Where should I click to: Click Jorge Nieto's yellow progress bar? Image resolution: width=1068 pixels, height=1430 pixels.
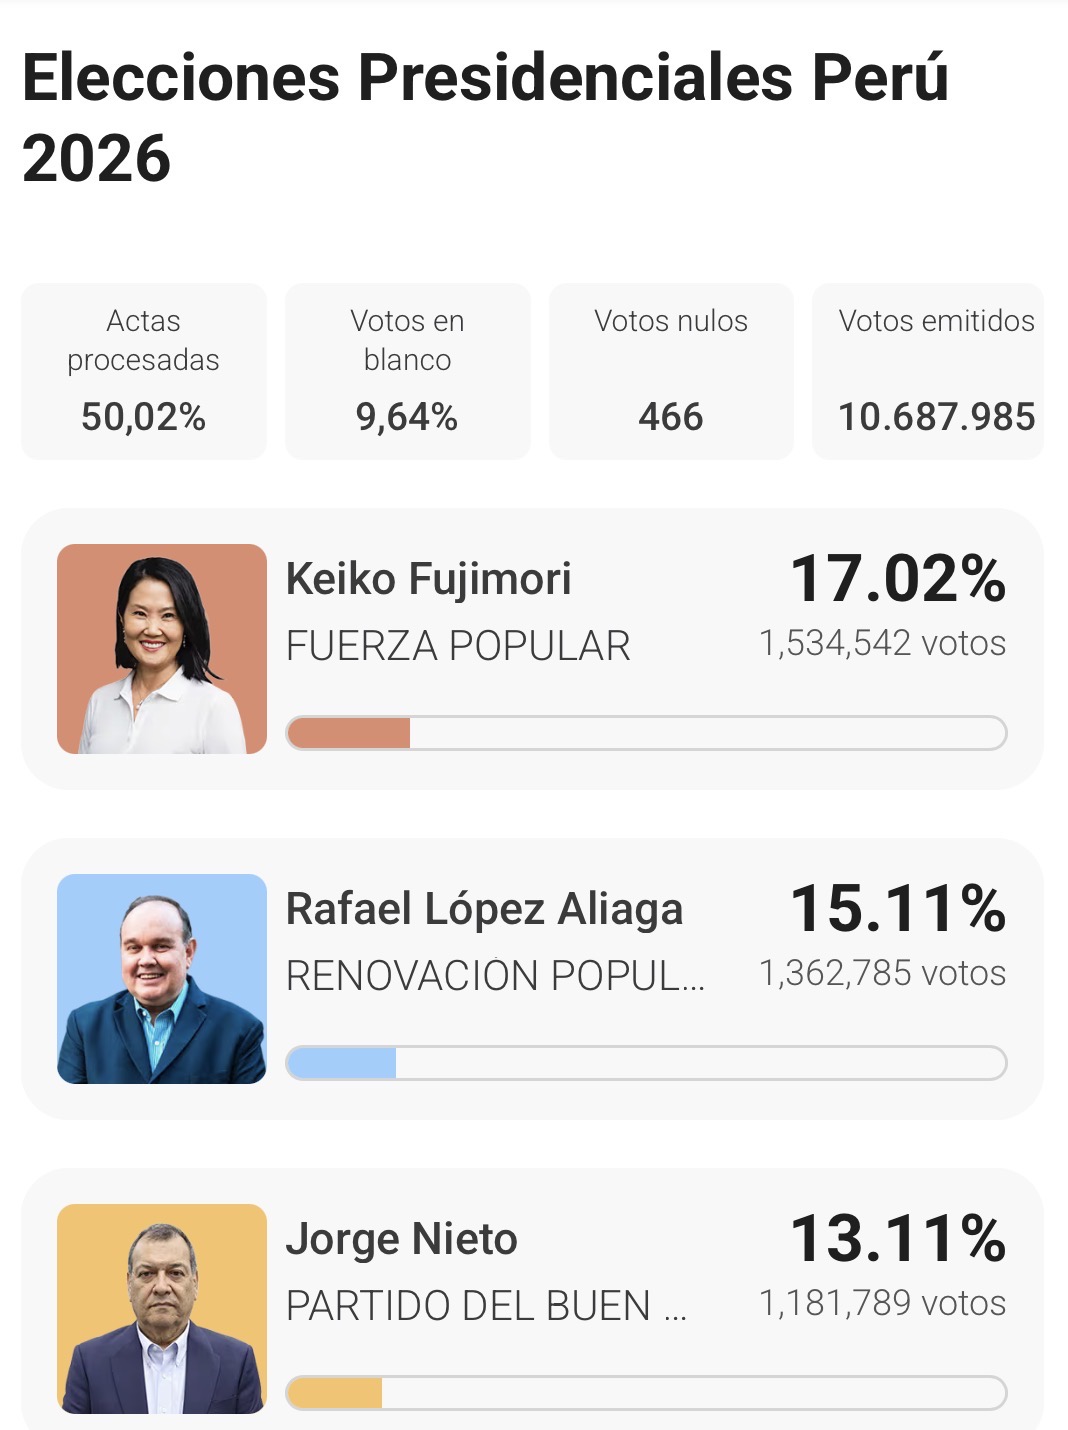tap(646, 1393)
